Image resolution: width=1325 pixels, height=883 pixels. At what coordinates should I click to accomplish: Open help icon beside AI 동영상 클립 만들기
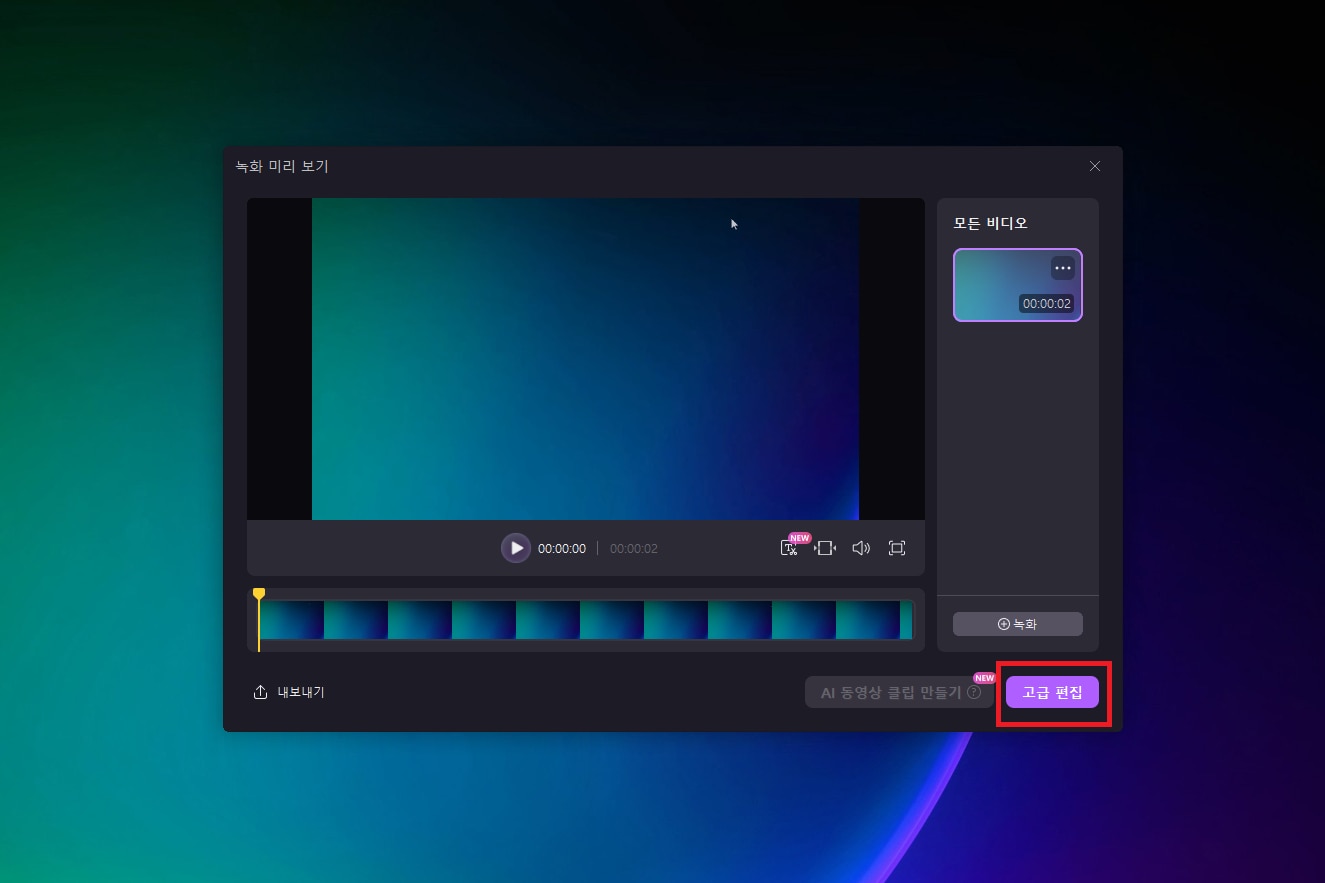point(974,692)
